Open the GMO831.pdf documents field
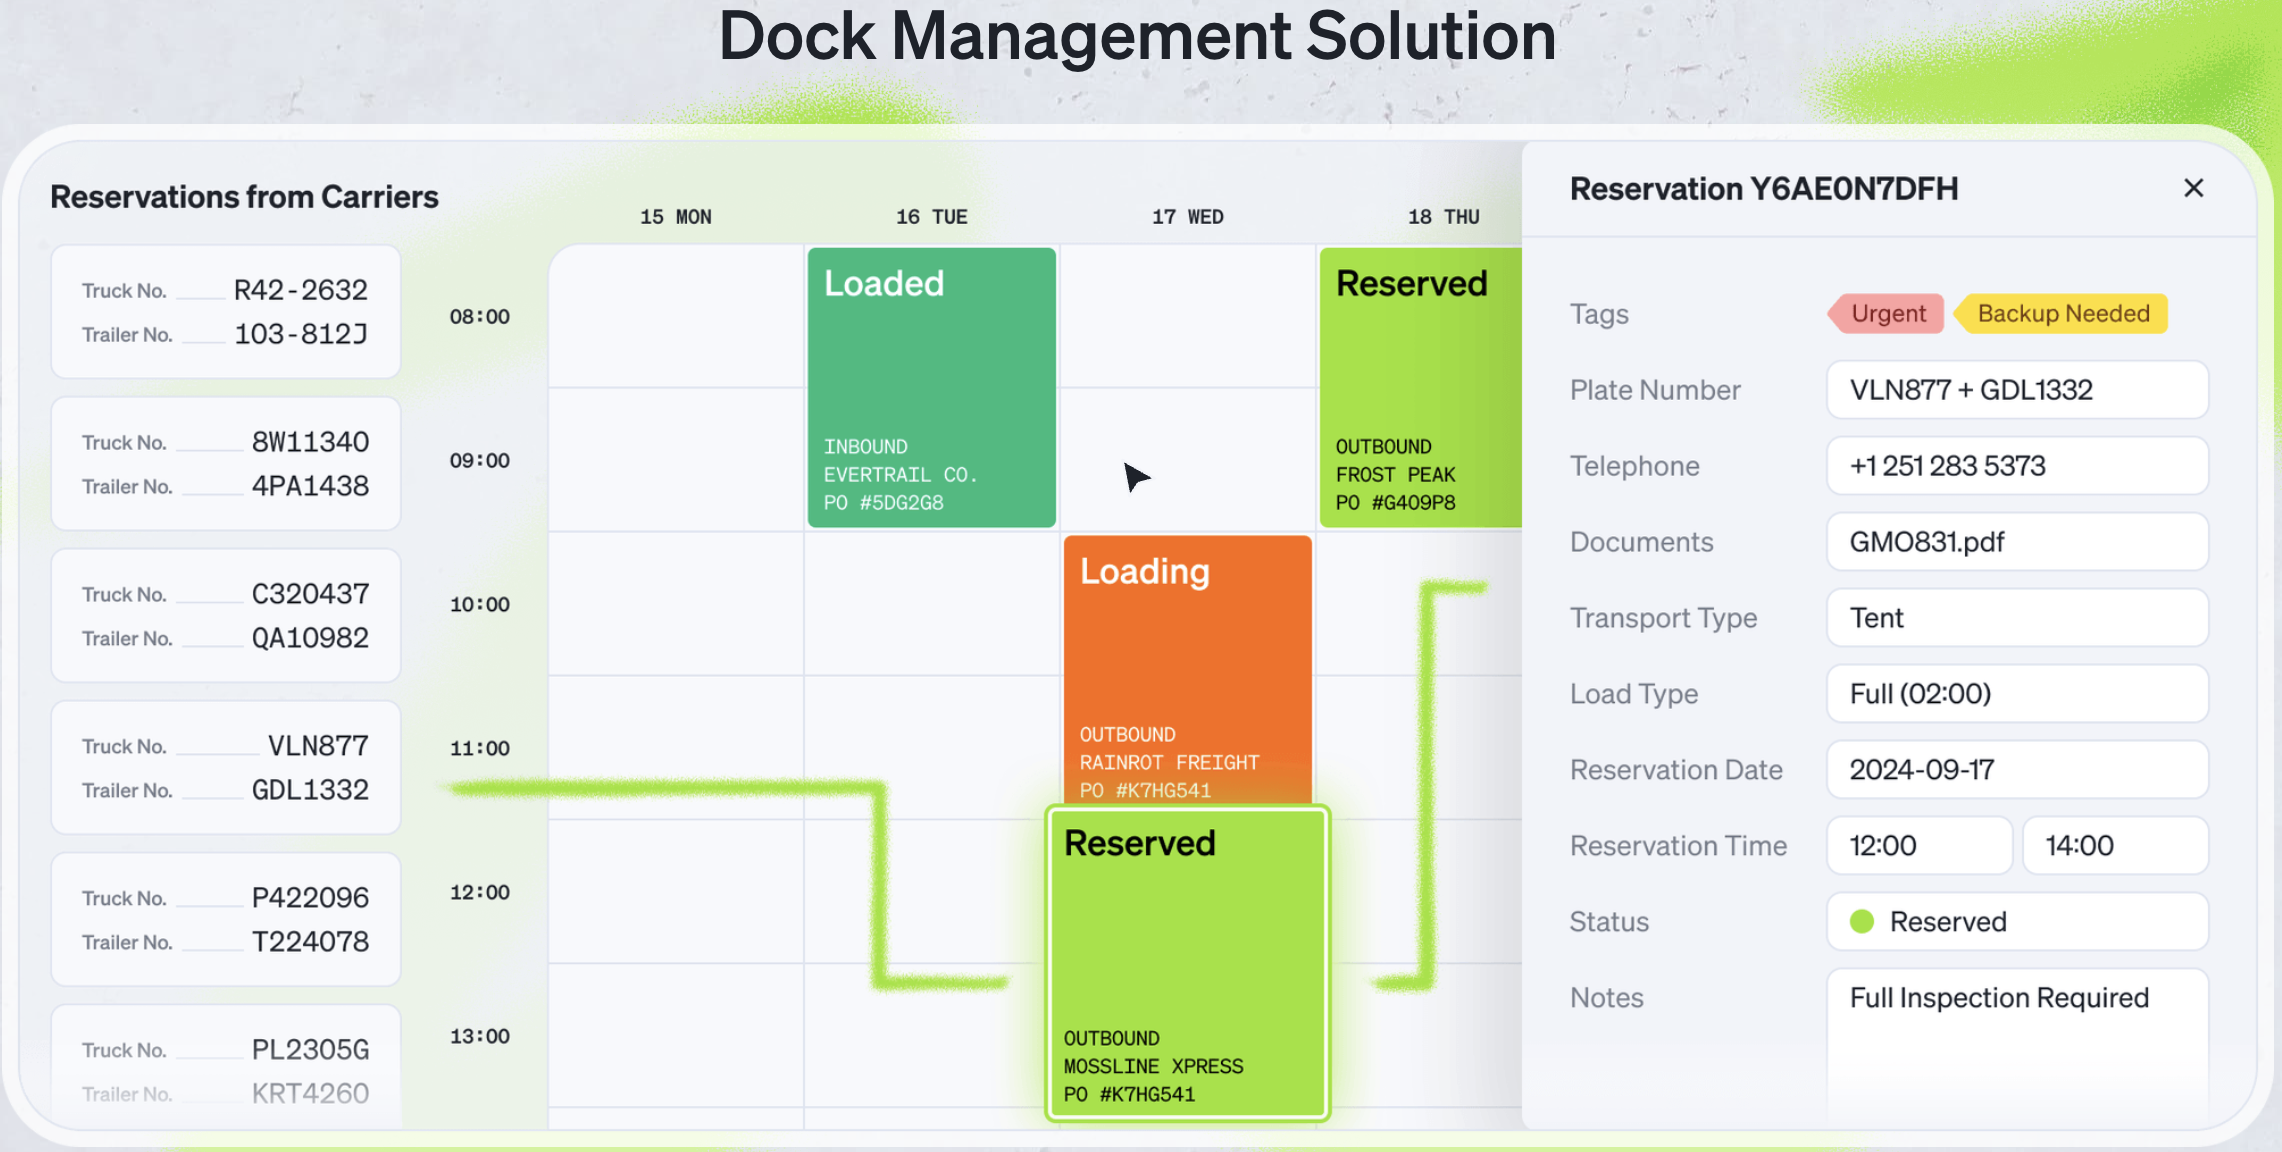 point(2016,542)
